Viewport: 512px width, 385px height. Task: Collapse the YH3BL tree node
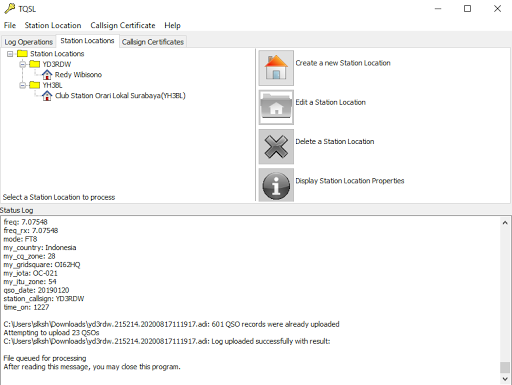22,85
